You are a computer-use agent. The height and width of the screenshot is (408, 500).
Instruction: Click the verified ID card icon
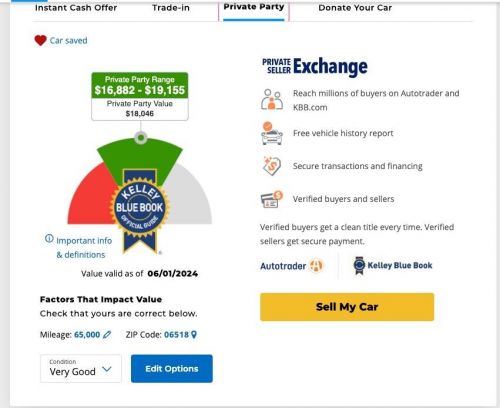272,199
